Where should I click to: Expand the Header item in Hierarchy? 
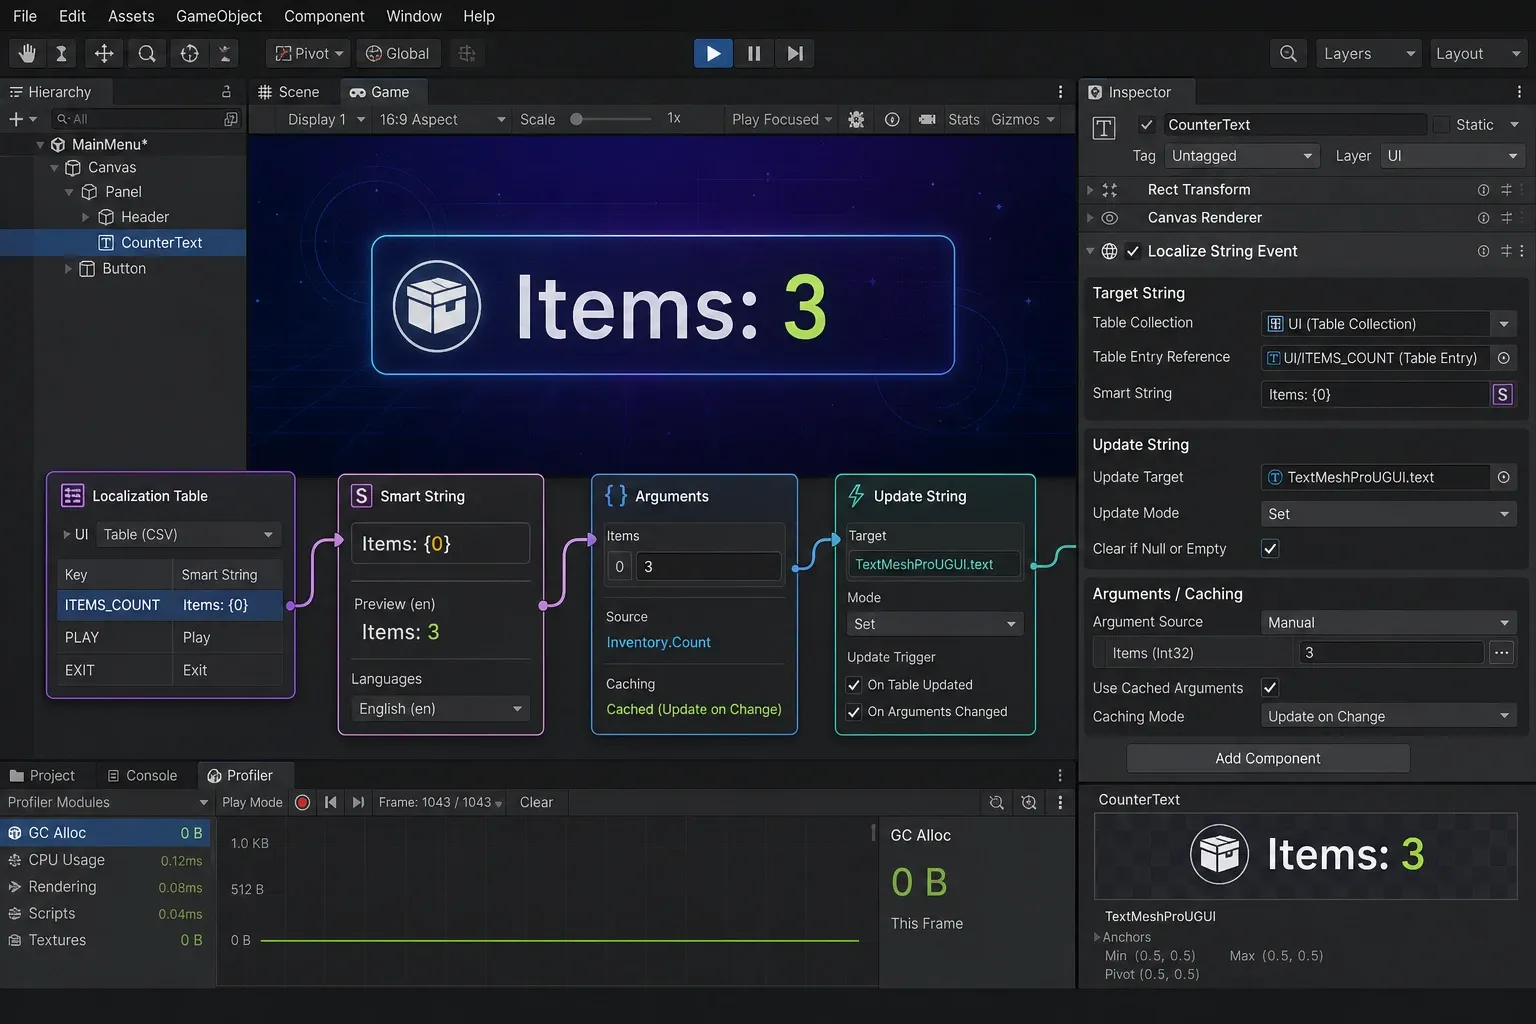[x=85, y=217]
